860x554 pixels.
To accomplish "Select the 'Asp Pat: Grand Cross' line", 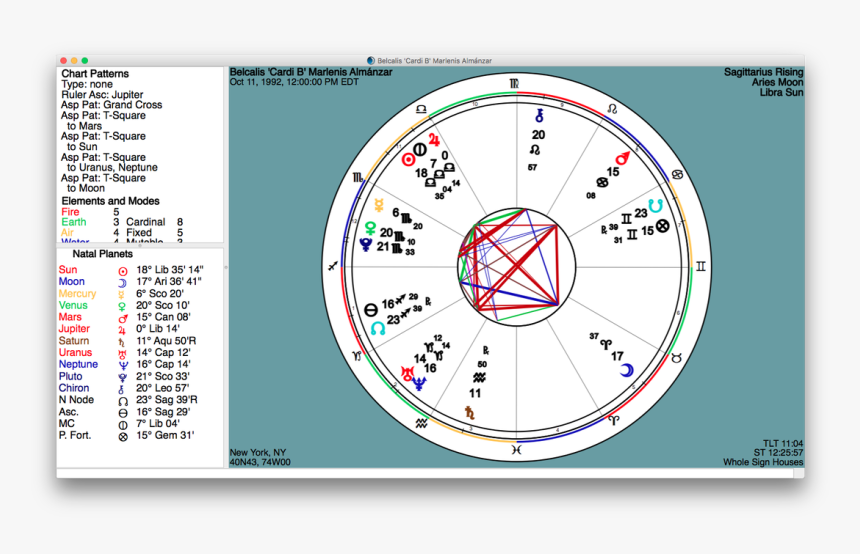I will pos(111,105).
